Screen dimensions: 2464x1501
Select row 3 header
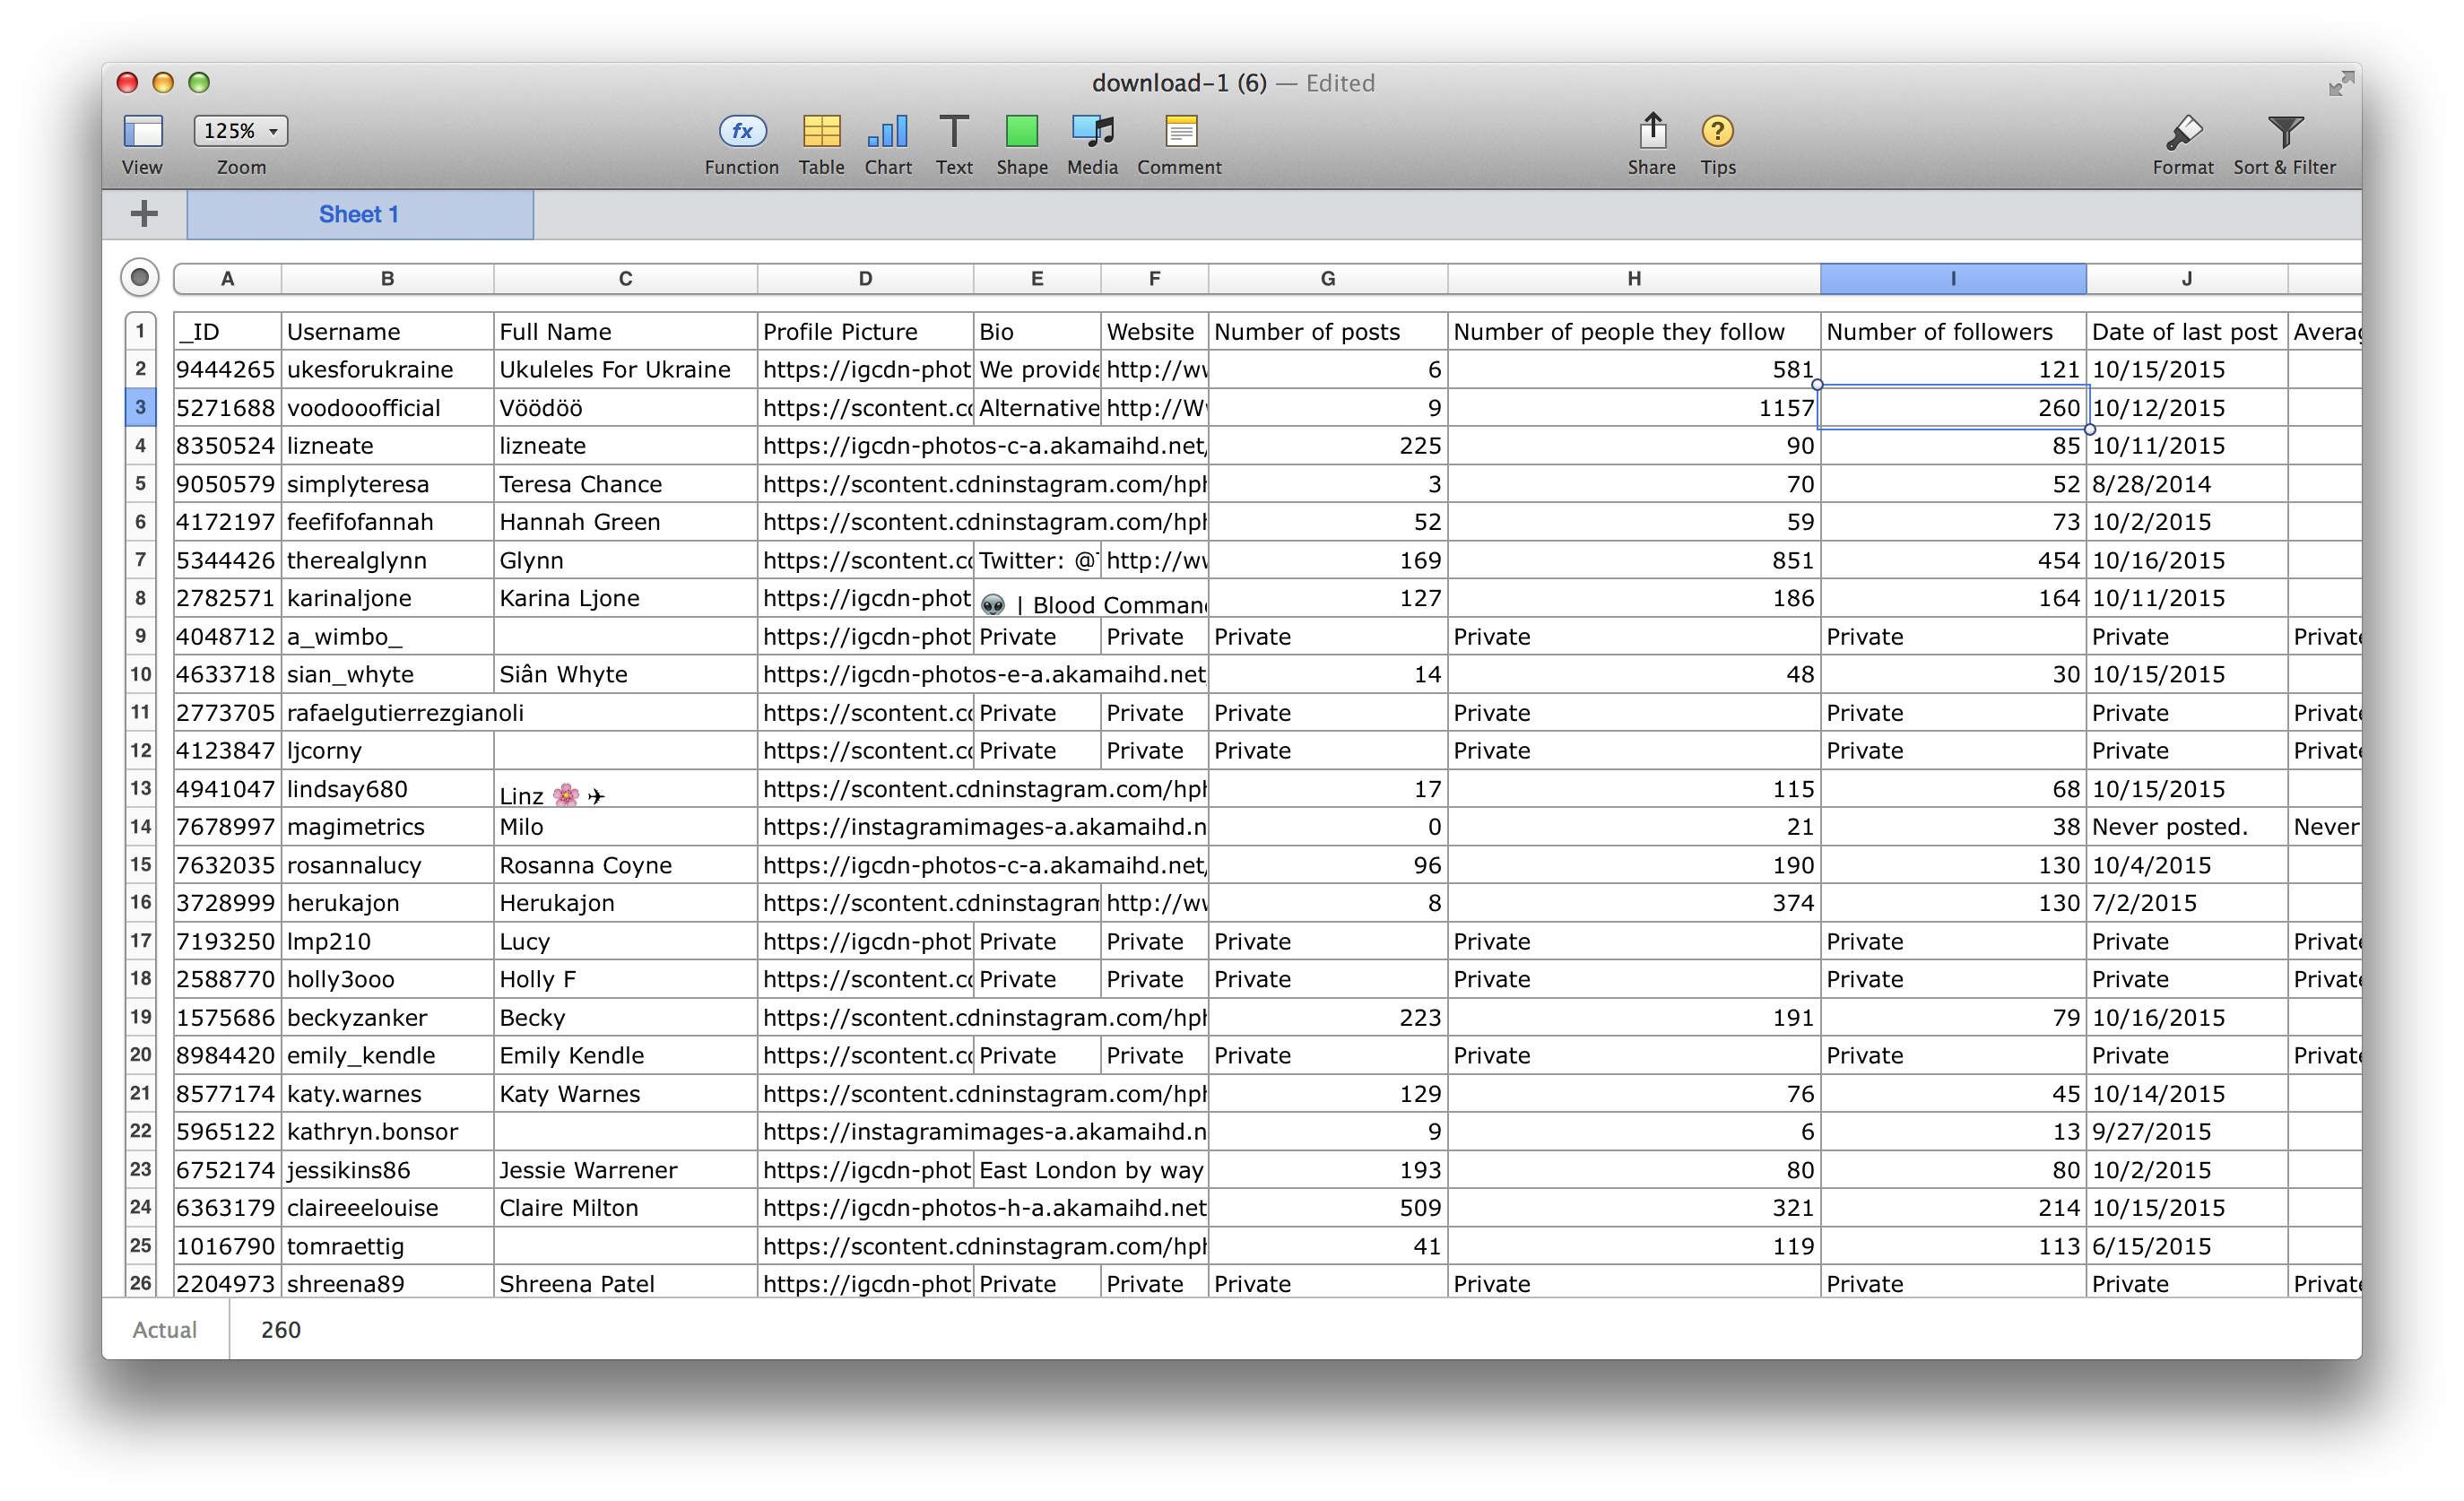point(140,407)
